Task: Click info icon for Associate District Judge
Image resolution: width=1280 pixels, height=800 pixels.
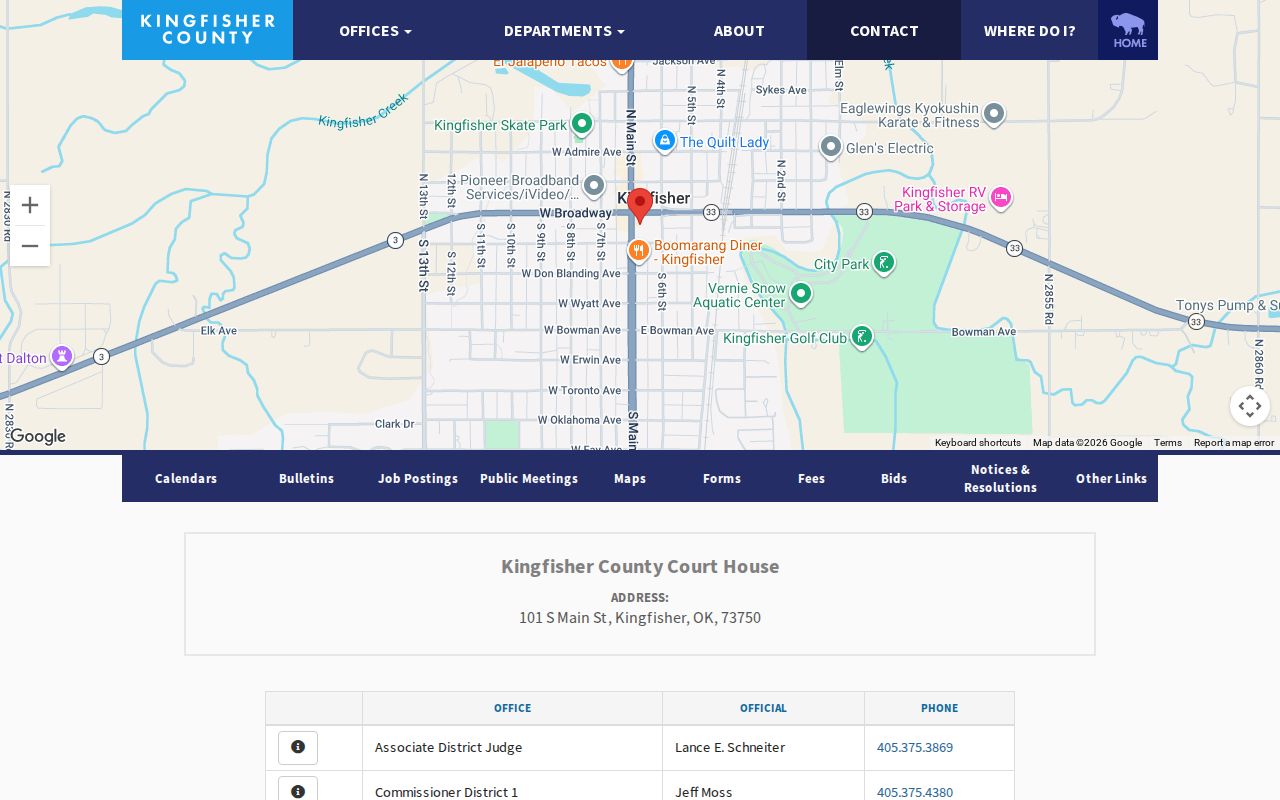Action: [298, 747]
